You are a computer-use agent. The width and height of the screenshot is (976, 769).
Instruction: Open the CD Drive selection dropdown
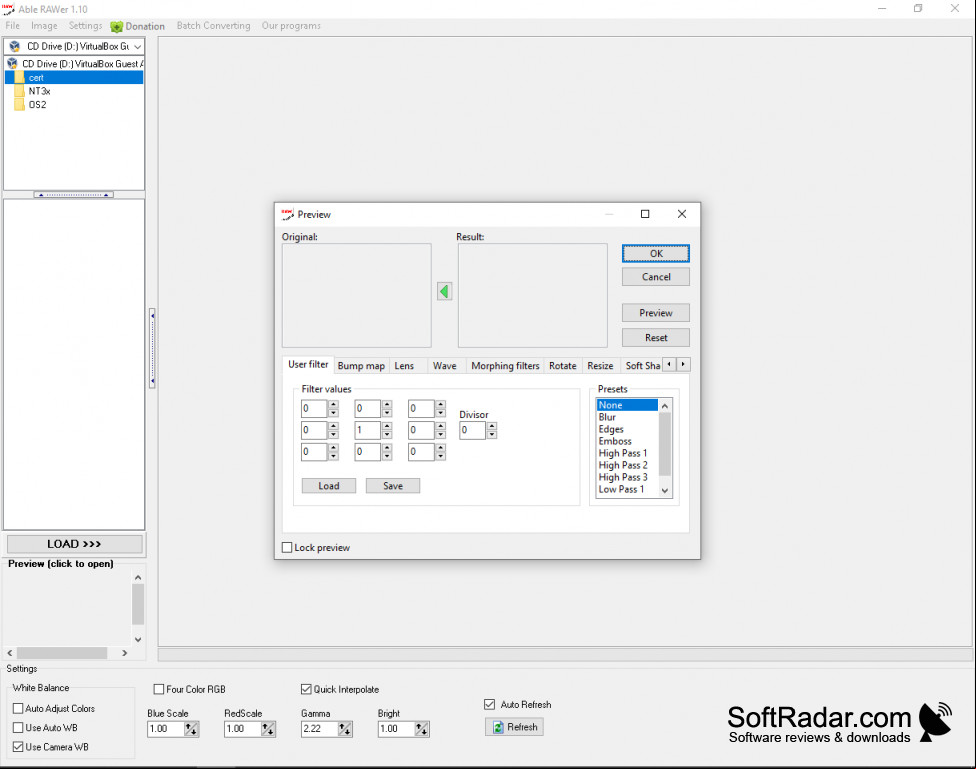(x=138, y=47)
